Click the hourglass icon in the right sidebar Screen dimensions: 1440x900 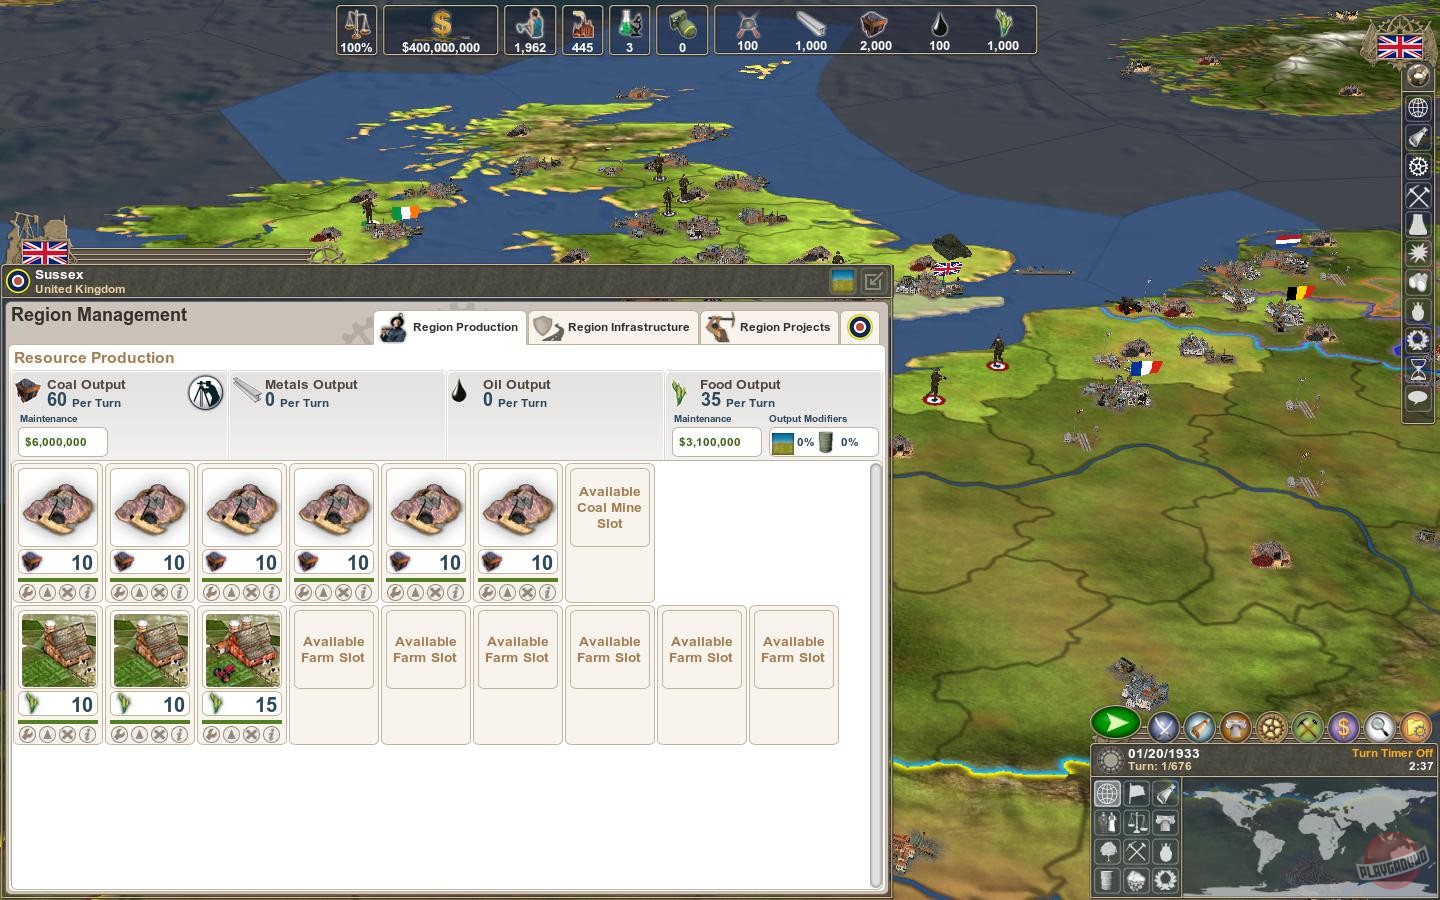tap(1418, 370)
